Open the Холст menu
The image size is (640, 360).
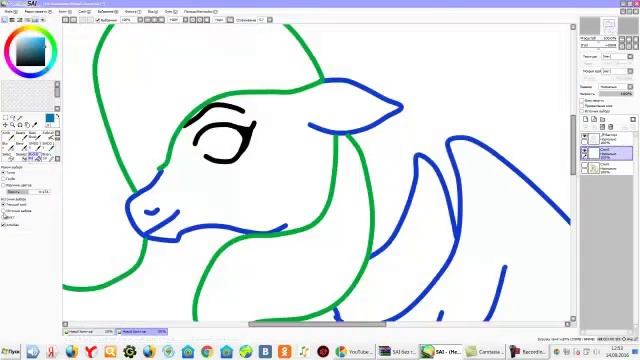pyautogui.click(x=64, y=11)
